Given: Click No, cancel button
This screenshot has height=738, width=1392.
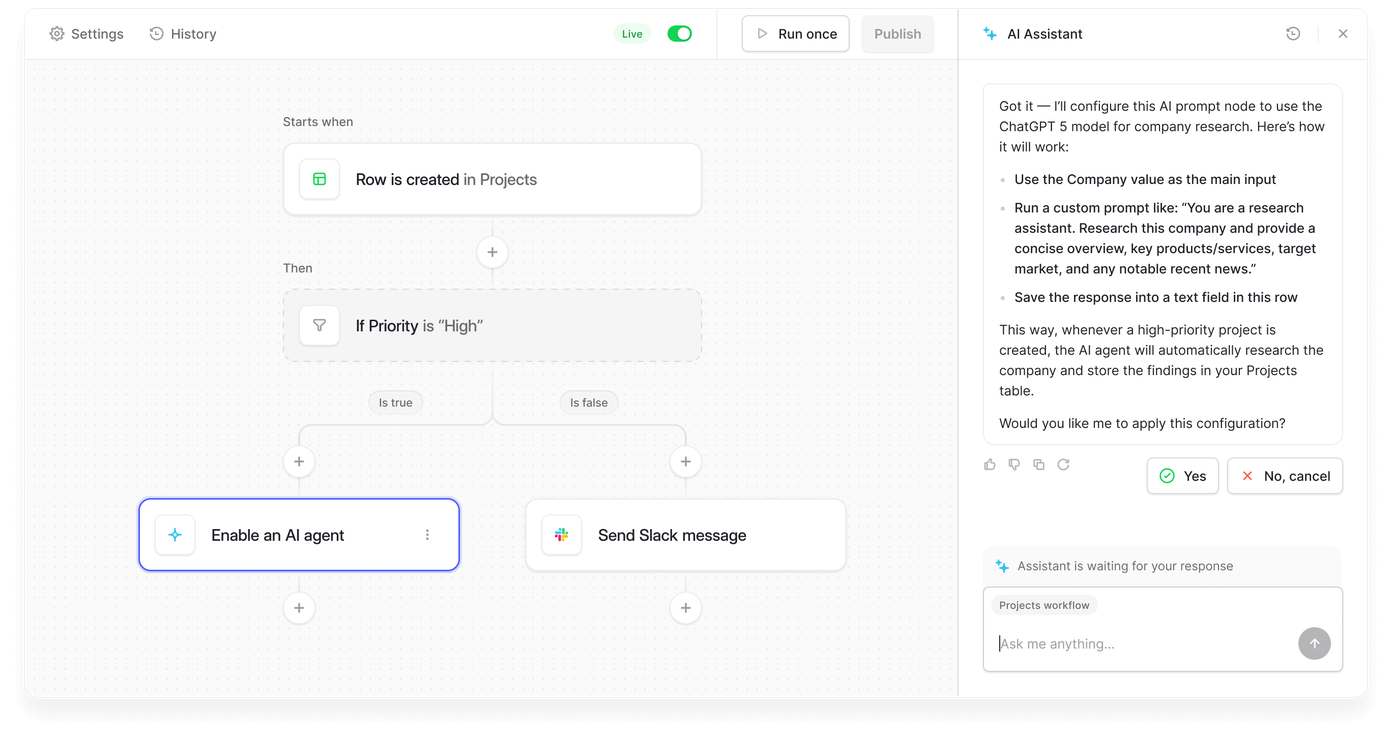Looking at the screenshot, I should pos(1284,476).
